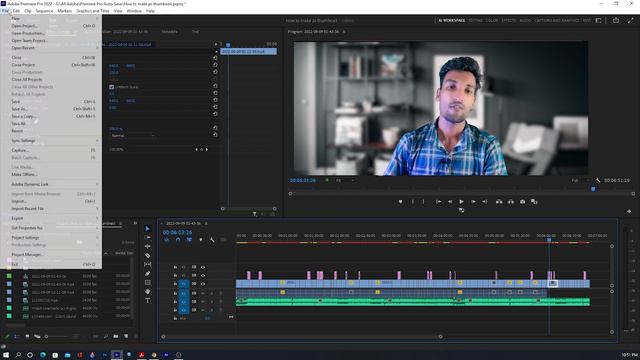This screenshot has width=640, height=360.
Task: Select the Rectangle tool
Action: tap(148, 282)
